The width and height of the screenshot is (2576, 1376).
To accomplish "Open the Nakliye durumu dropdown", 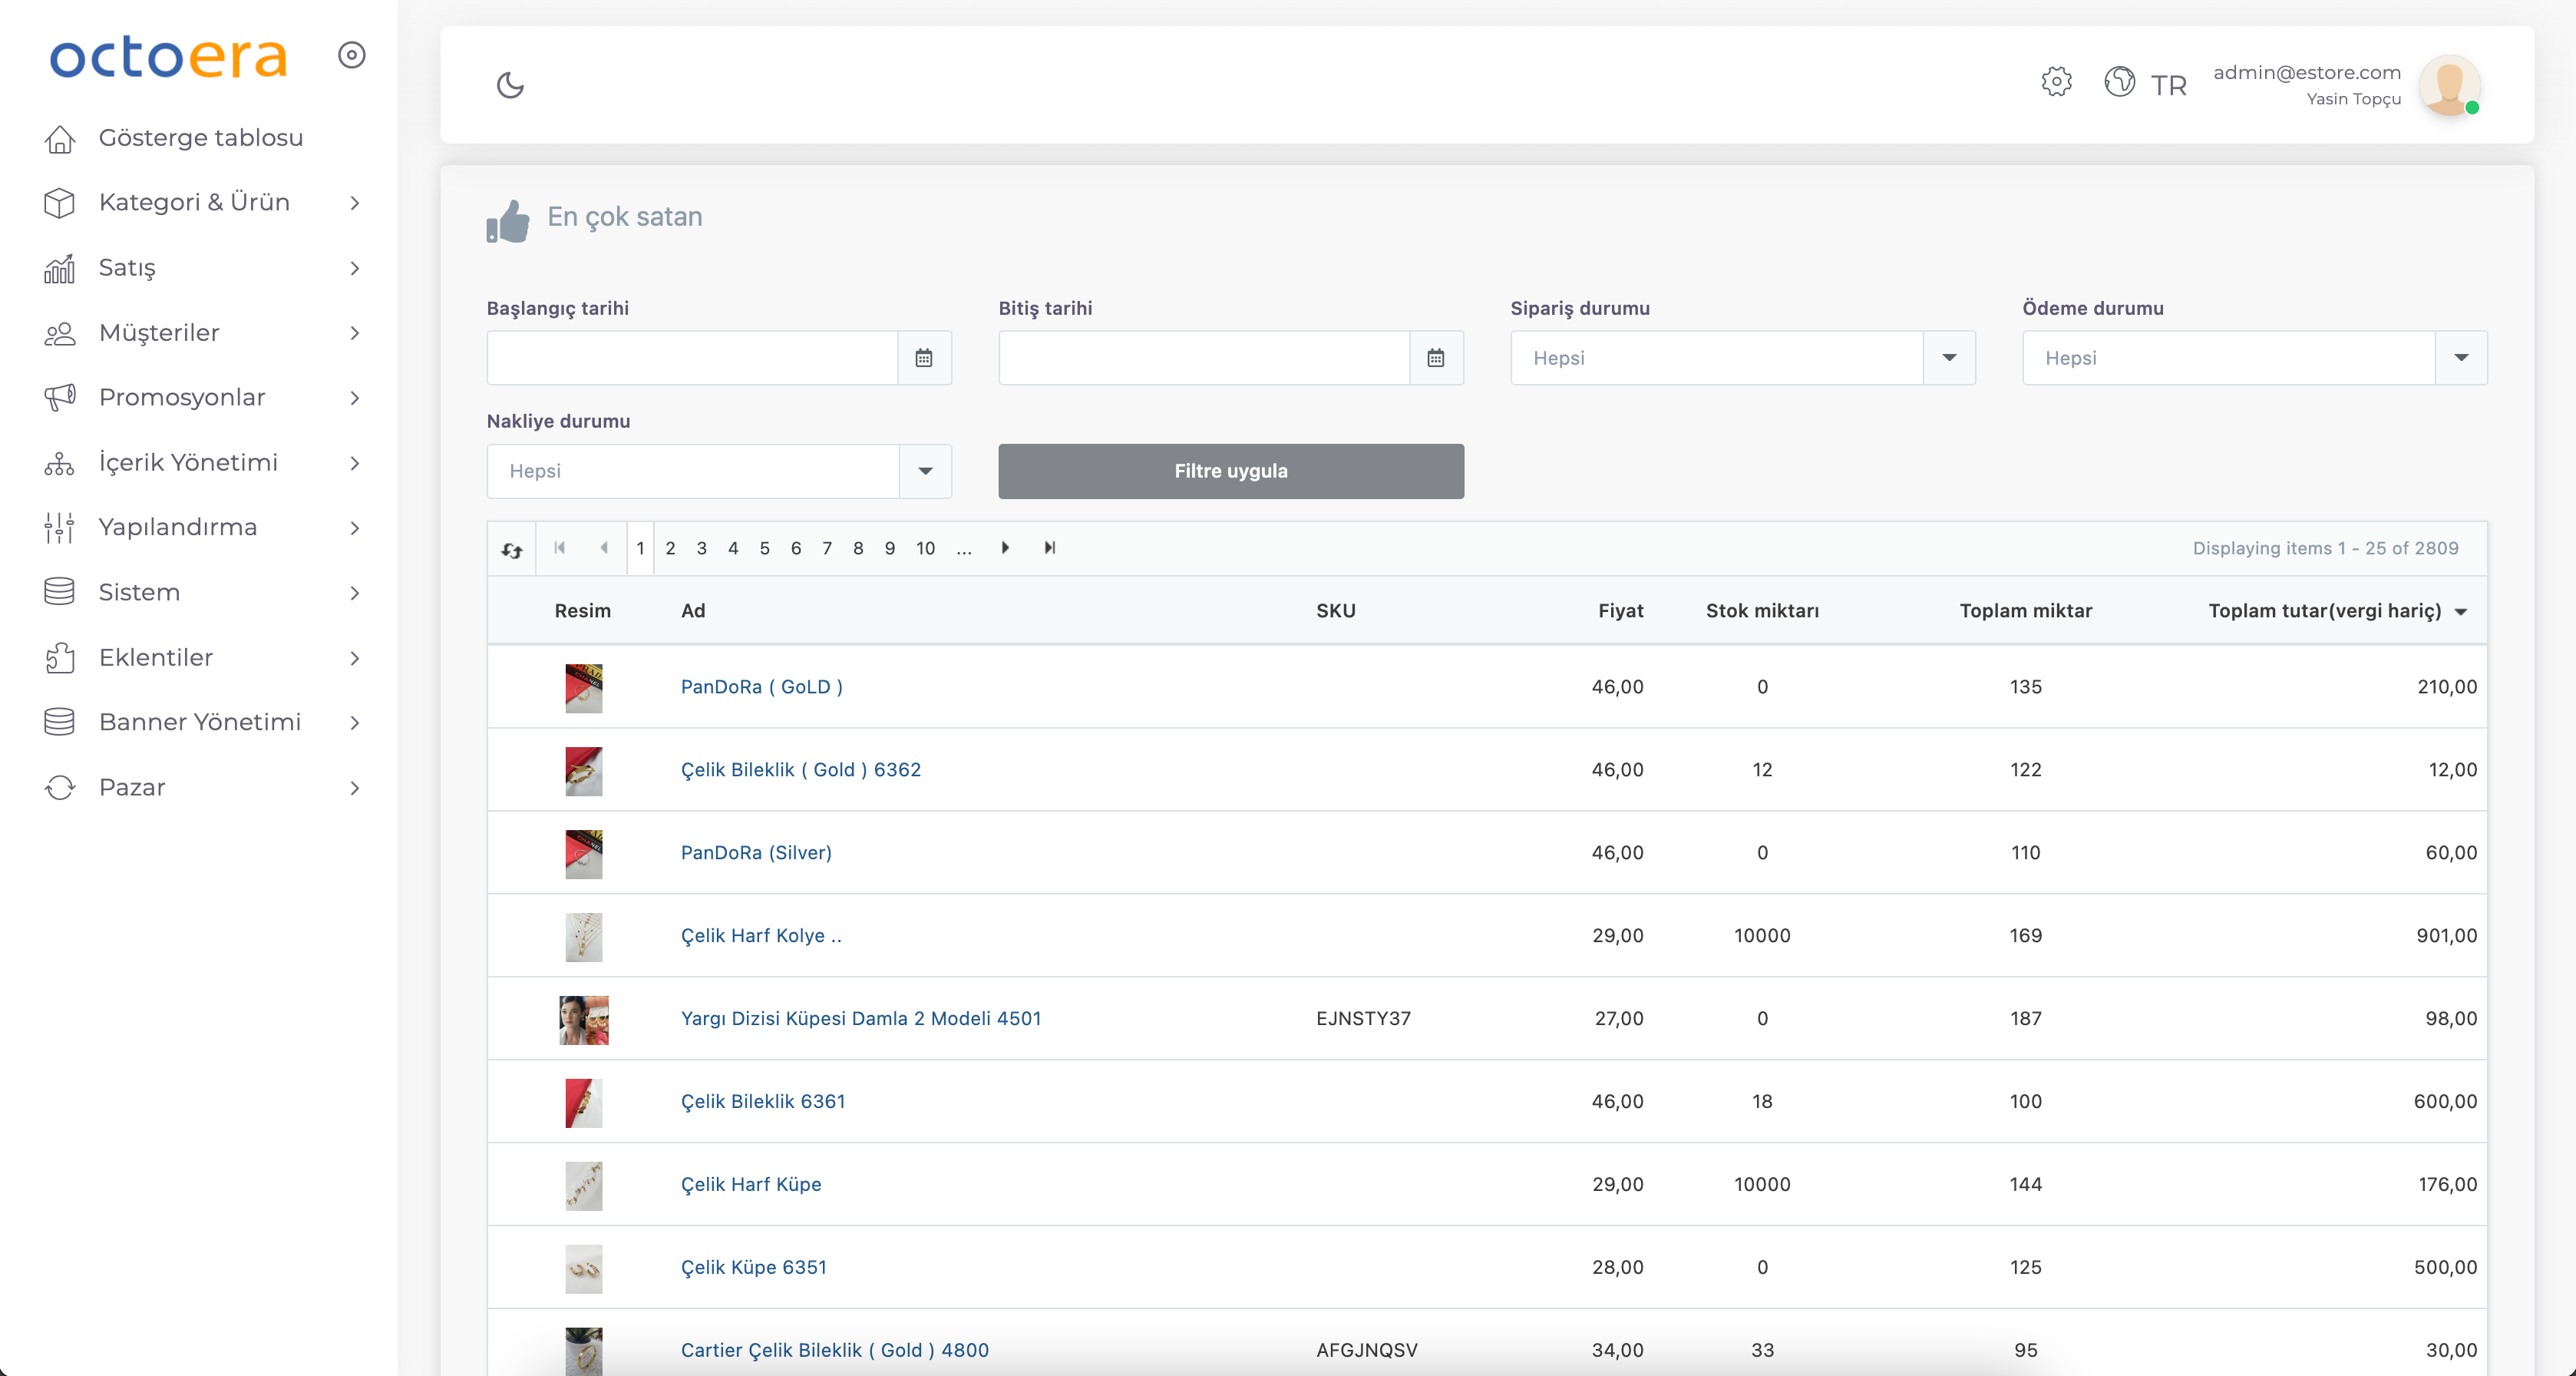I will 925,471.
